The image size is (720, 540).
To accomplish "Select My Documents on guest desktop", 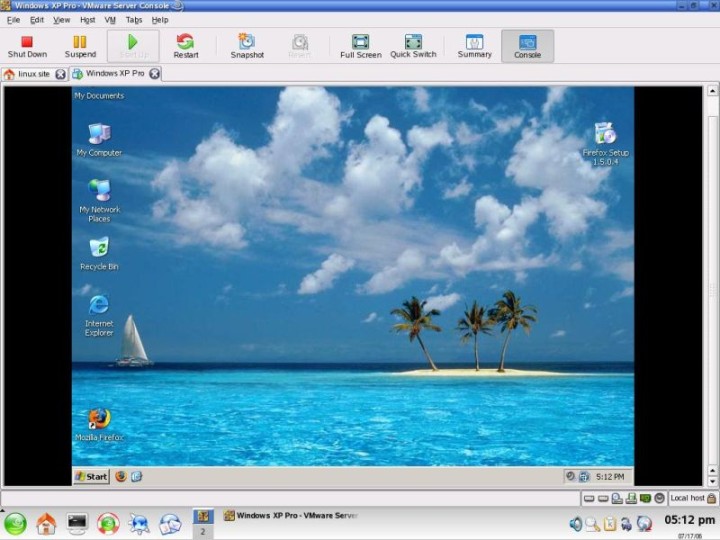I will coord(99,96).
